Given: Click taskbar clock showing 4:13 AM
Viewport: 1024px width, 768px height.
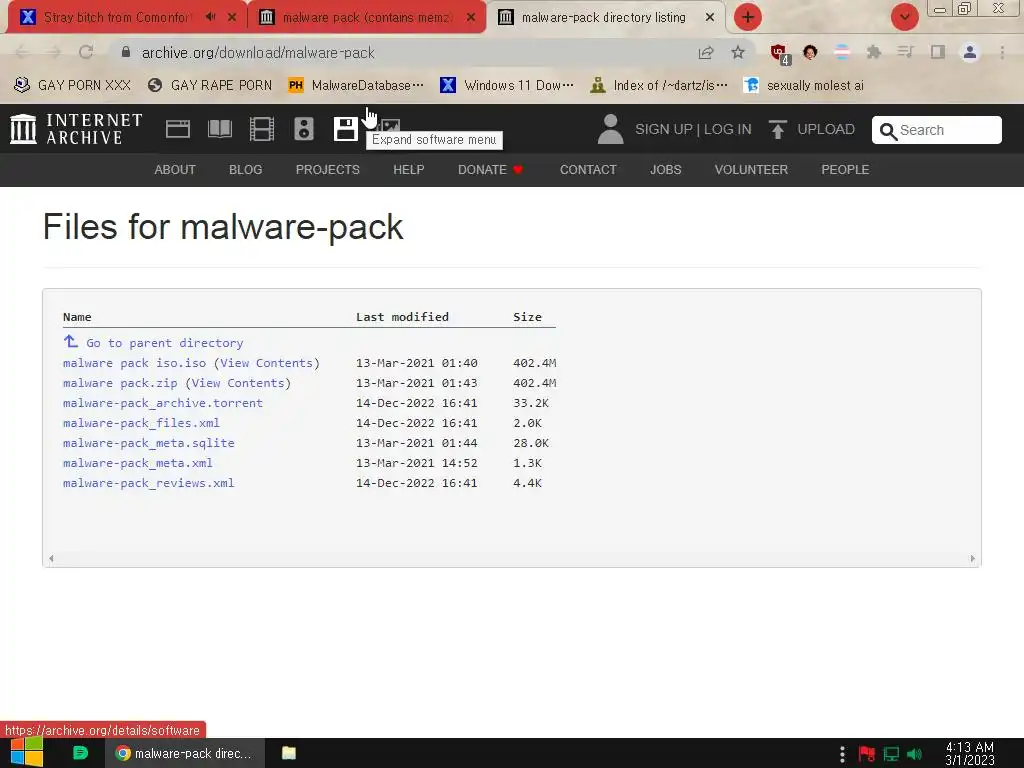Looking at the screenshot, I should pos(969,754).
